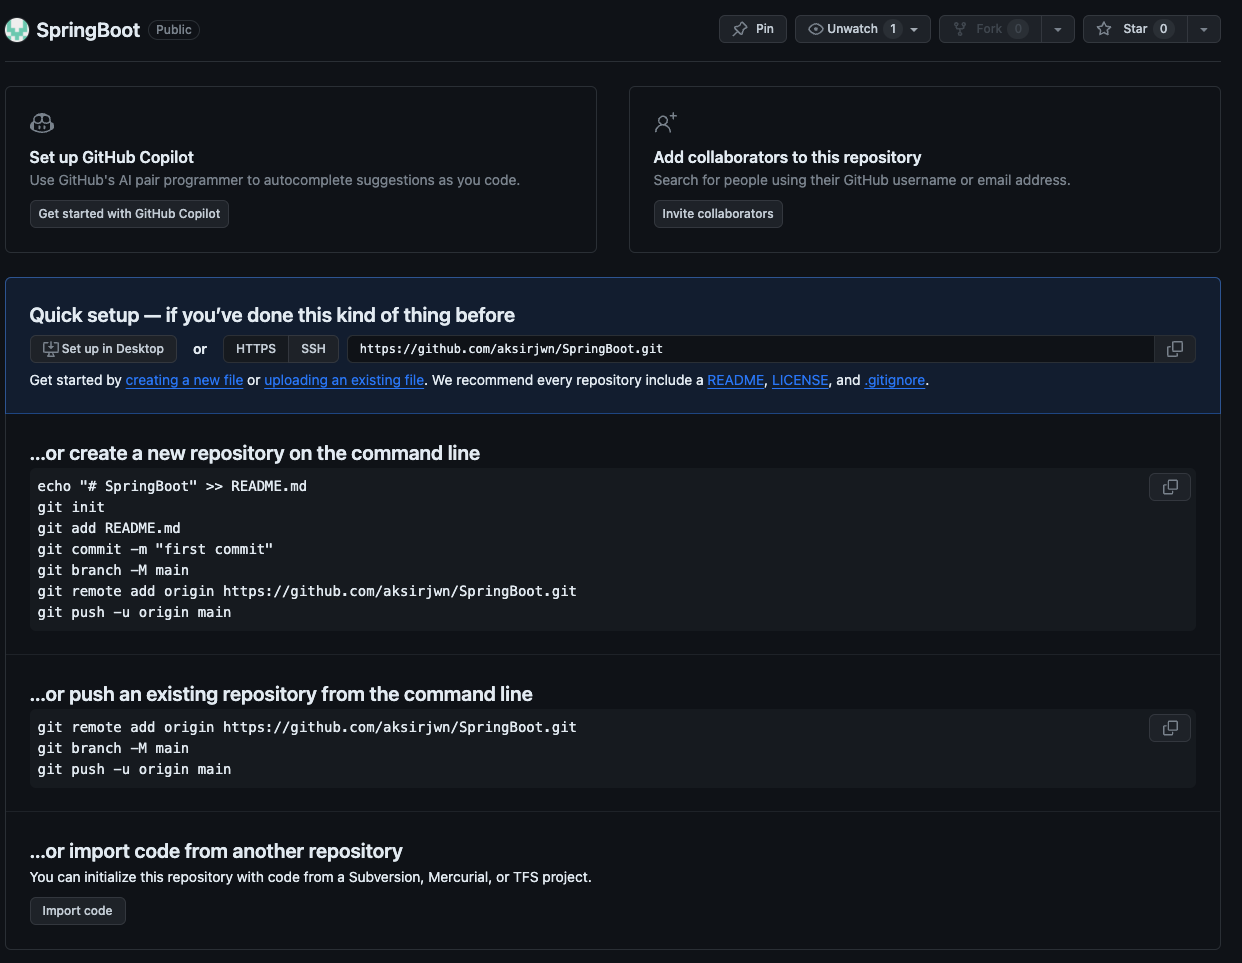Image resolution: width=1242 pixels, height=963 pixels.
Task: Click the 'git init' command line
Action: (x=71, y=507)
